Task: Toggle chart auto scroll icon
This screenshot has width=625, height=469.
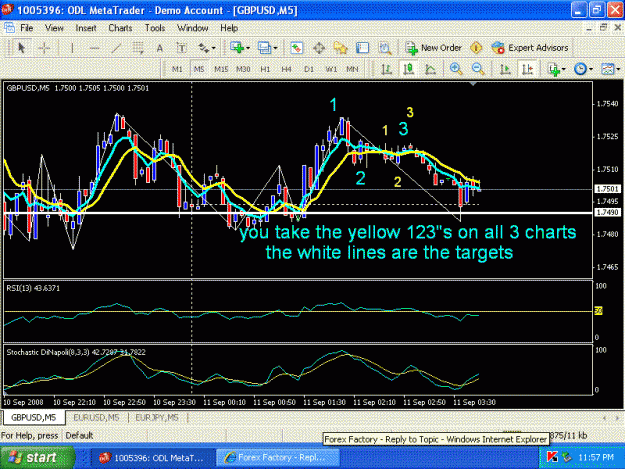Action: pyautogui.click(x=505, y=69)
